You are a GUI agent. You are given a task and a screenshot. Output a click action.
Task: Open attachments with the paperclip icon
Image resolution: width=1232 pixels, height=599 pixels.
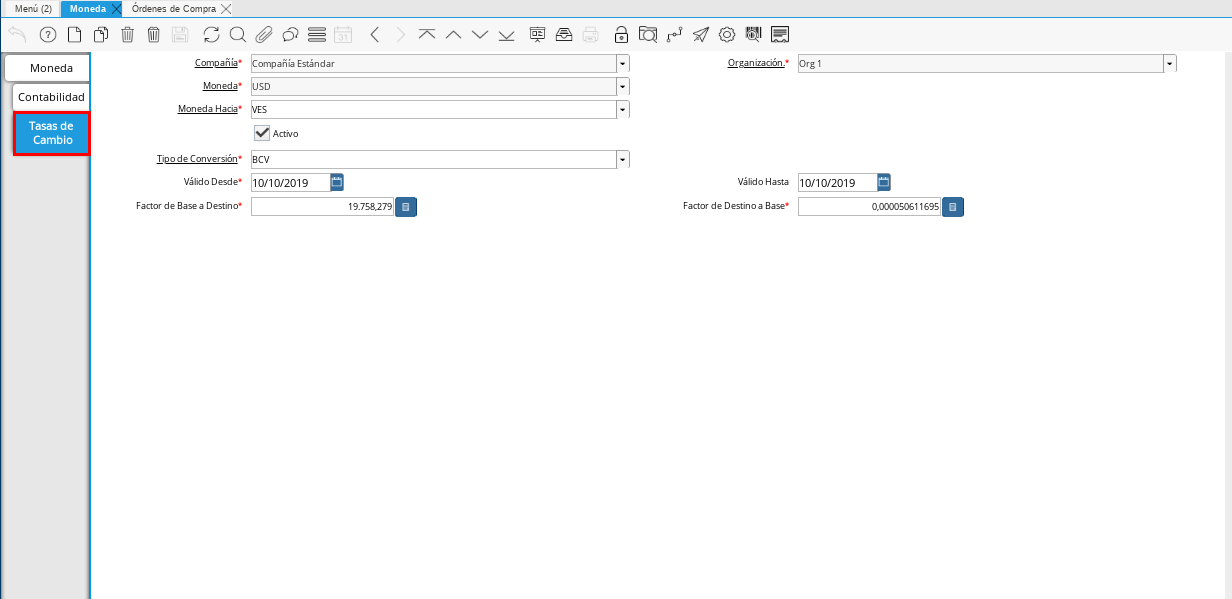(x=264, y=34)
